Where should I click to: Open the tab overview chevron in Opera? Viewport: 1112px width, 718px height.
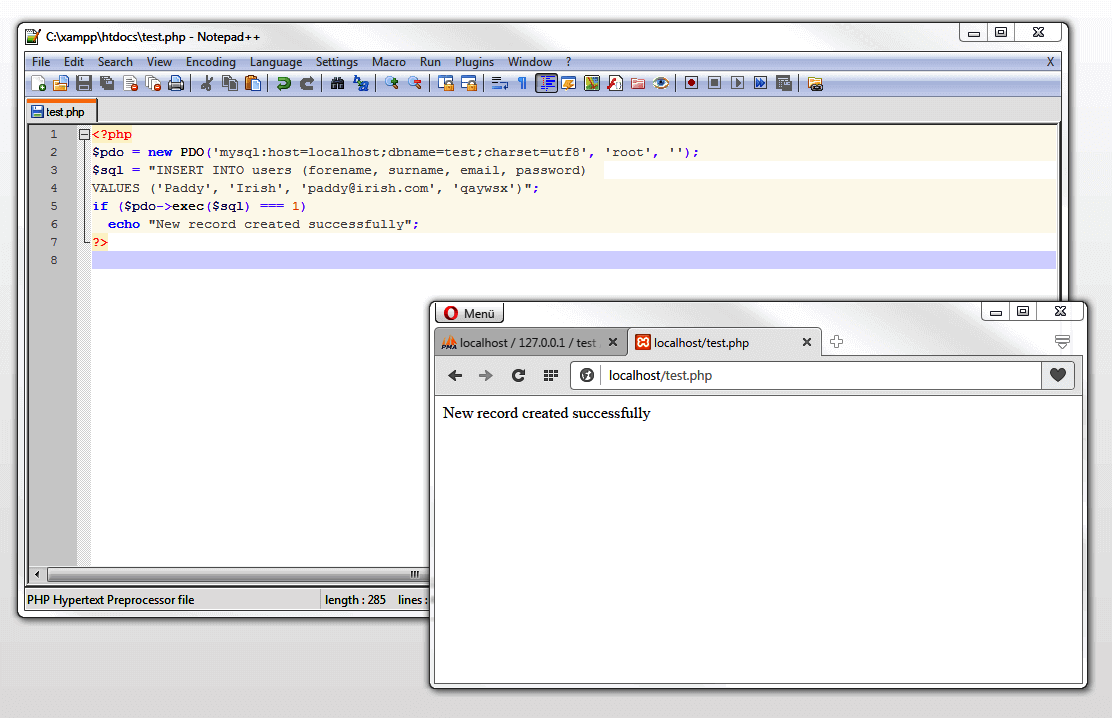pyautogui.click(x=1062, y=341)
